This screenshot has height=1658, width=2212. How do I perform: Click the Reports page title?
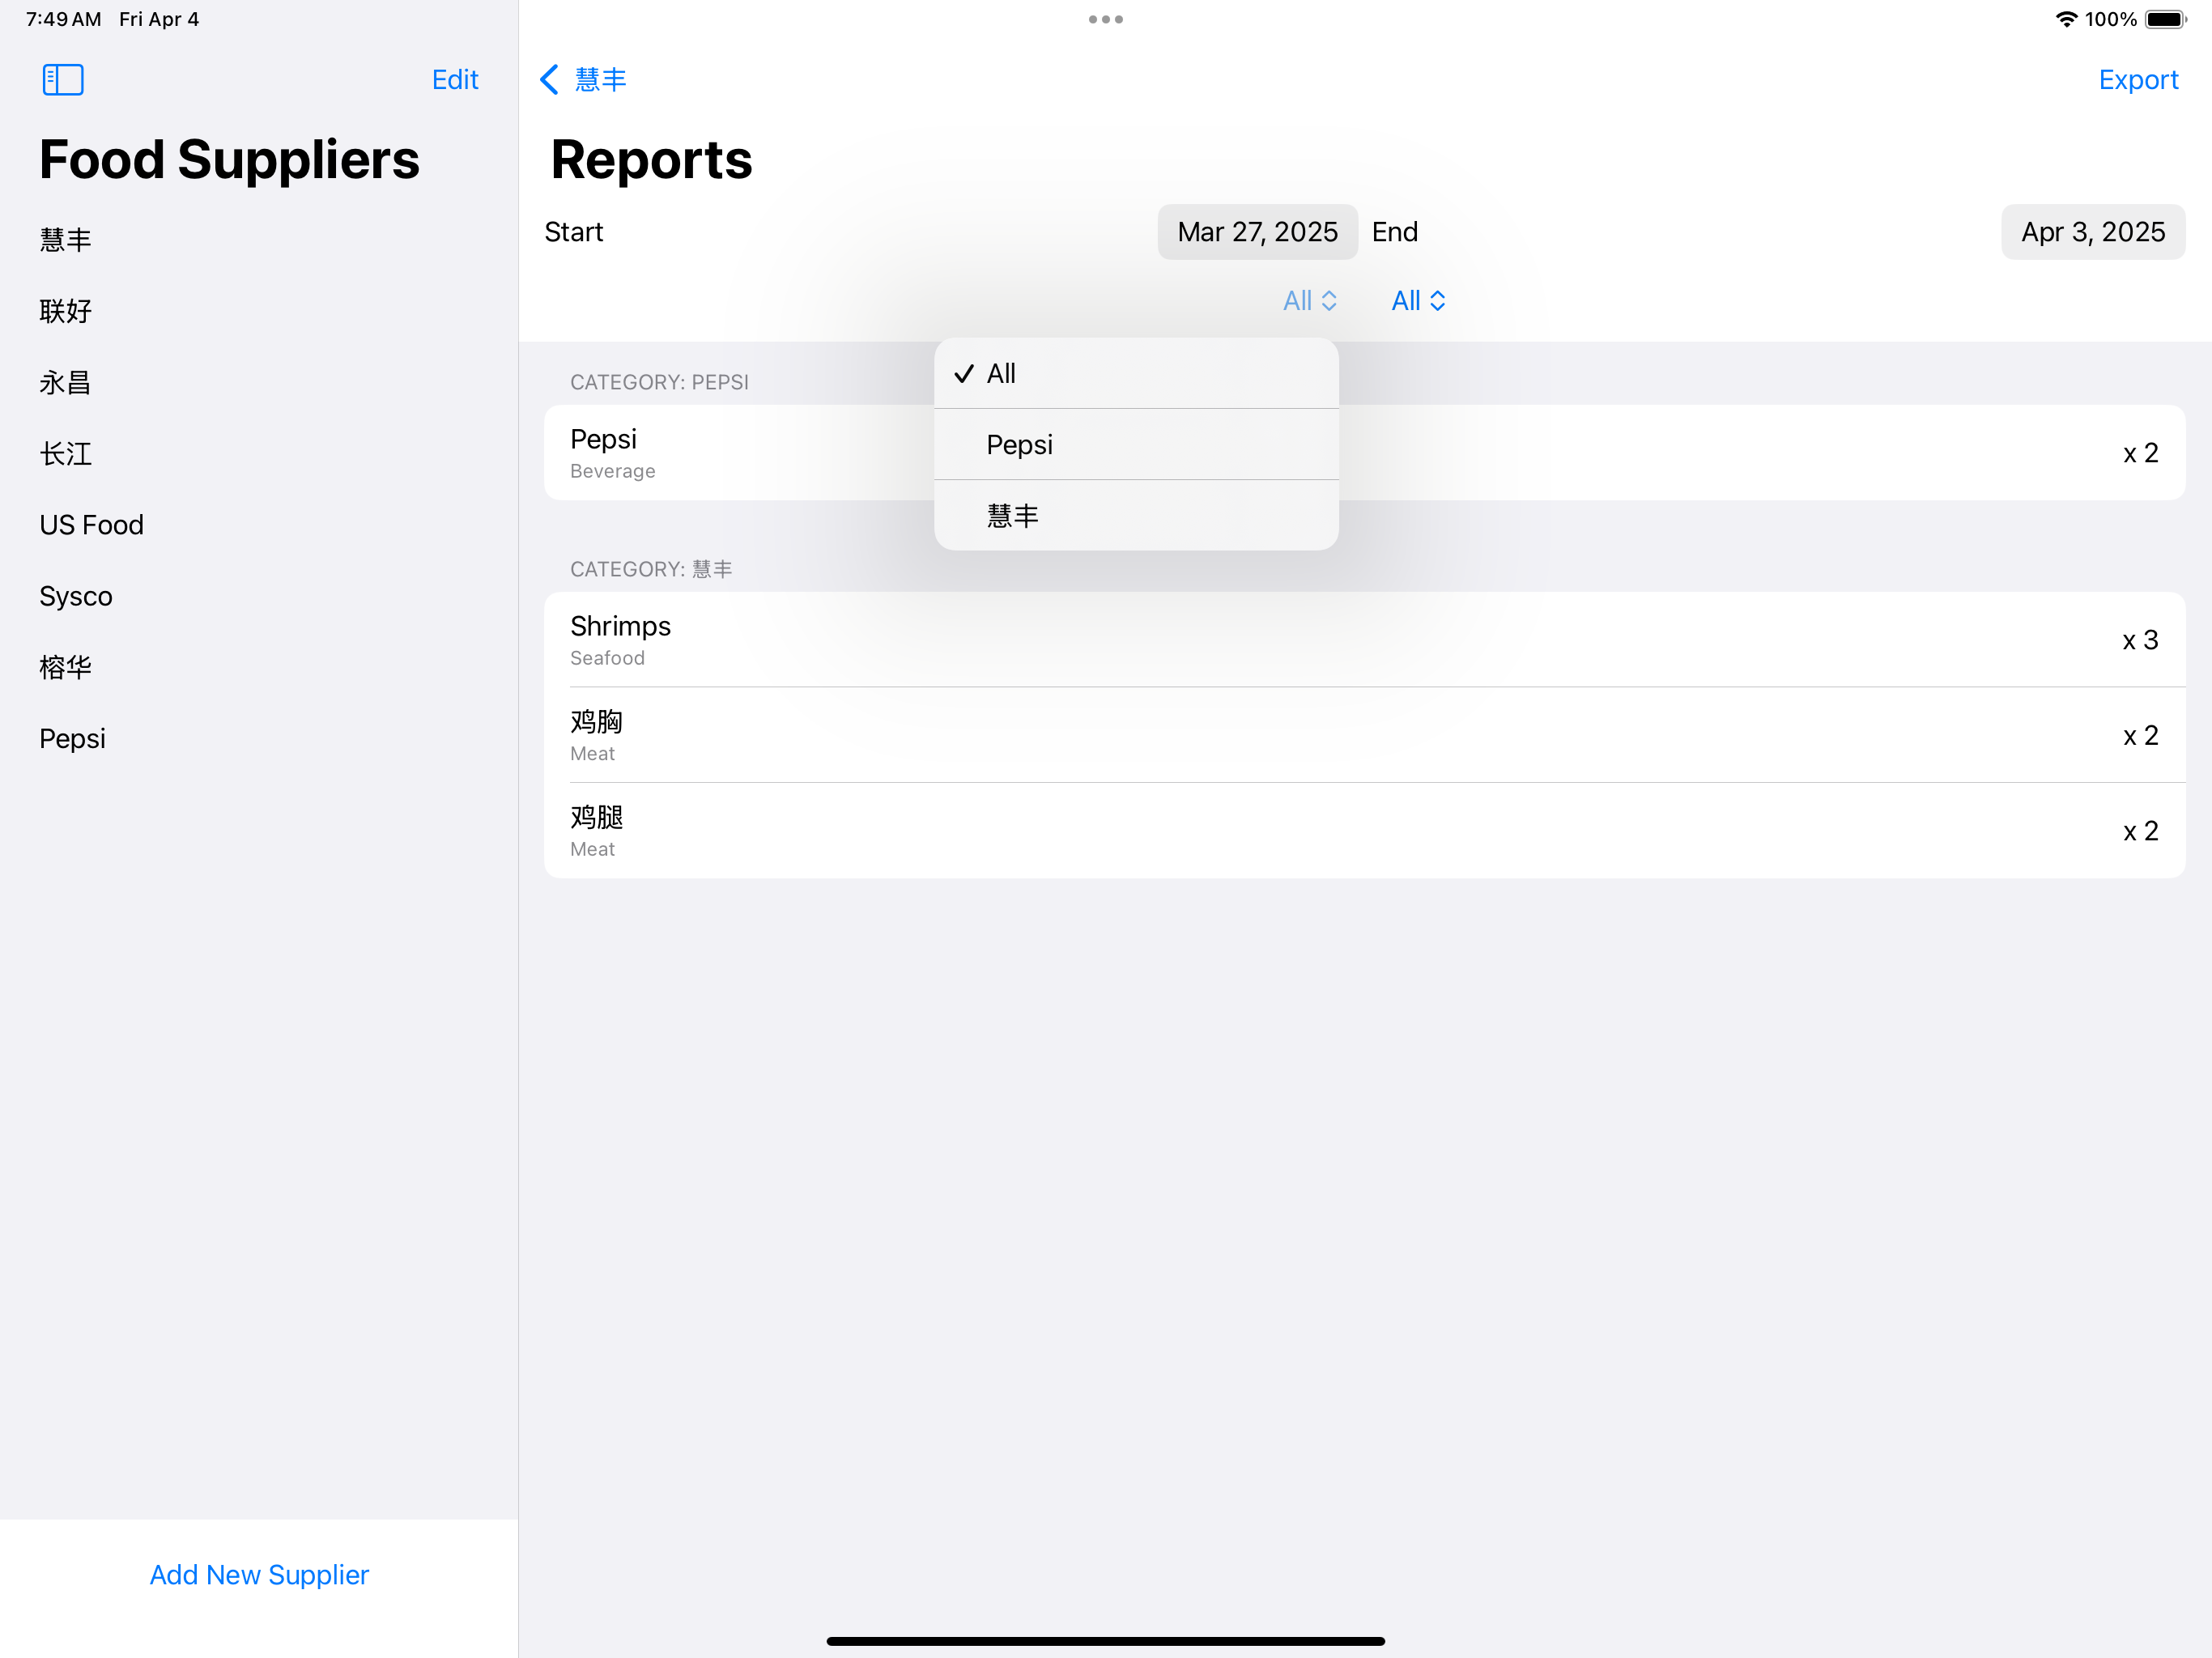(651, 160)
